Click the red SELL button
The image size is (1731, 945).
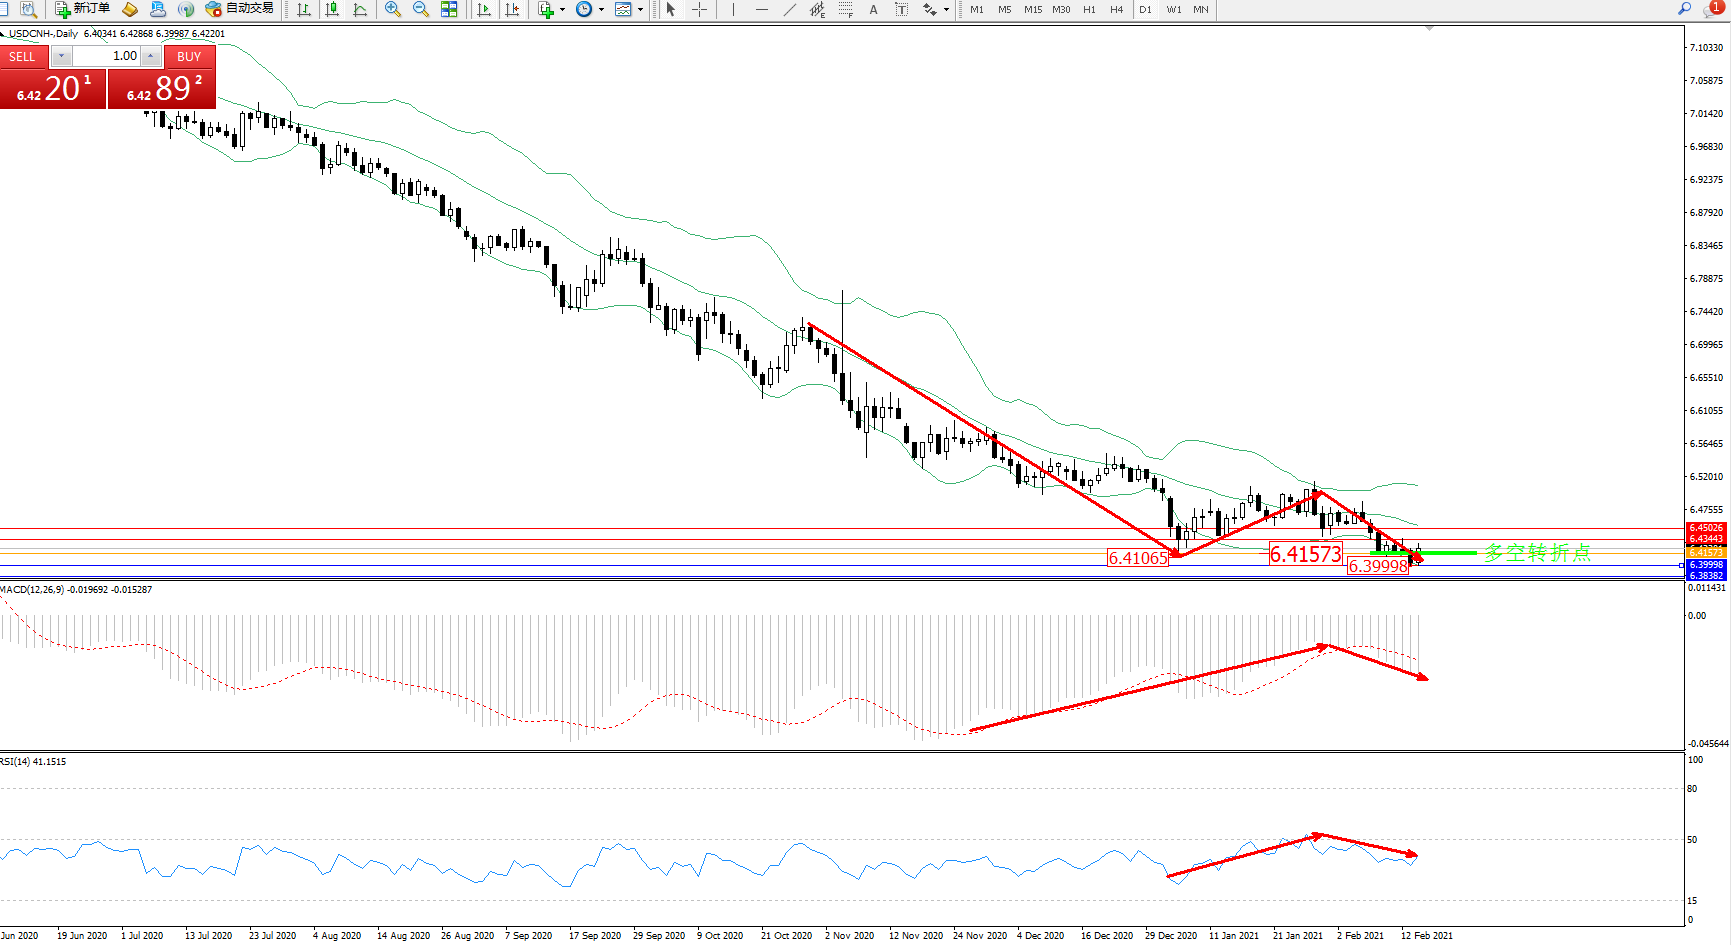[x=22, y=57]
